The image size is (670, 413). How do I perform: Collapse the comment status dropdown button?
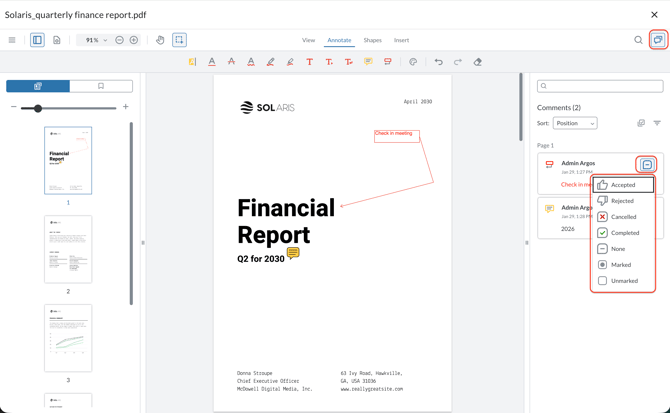point(647,165)
